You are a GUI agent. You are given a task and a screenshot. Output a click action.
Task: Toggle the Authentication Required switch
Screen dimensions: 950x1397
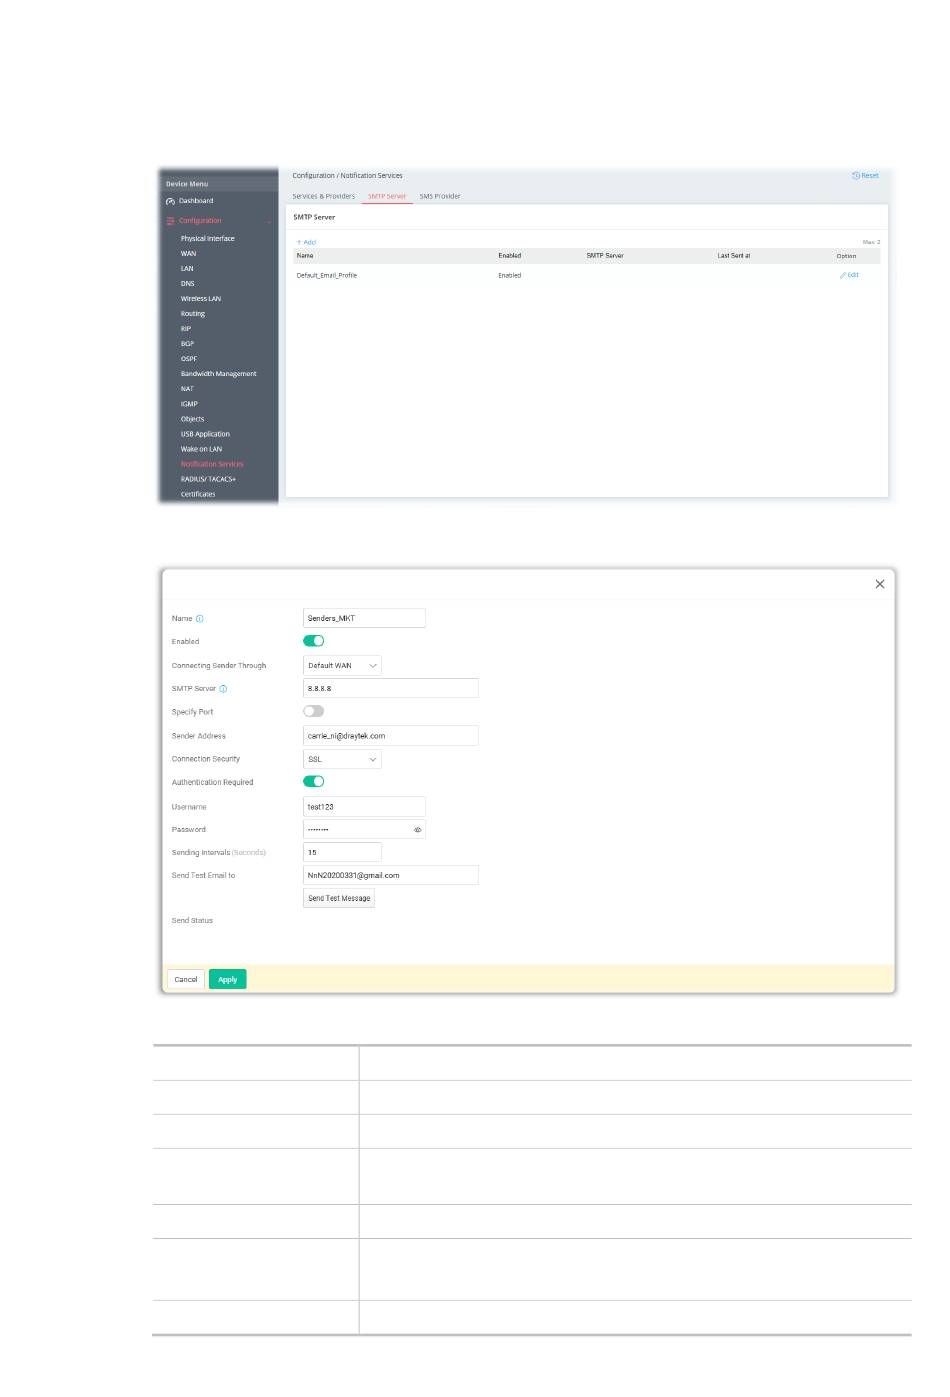click(x=314, y=782)
